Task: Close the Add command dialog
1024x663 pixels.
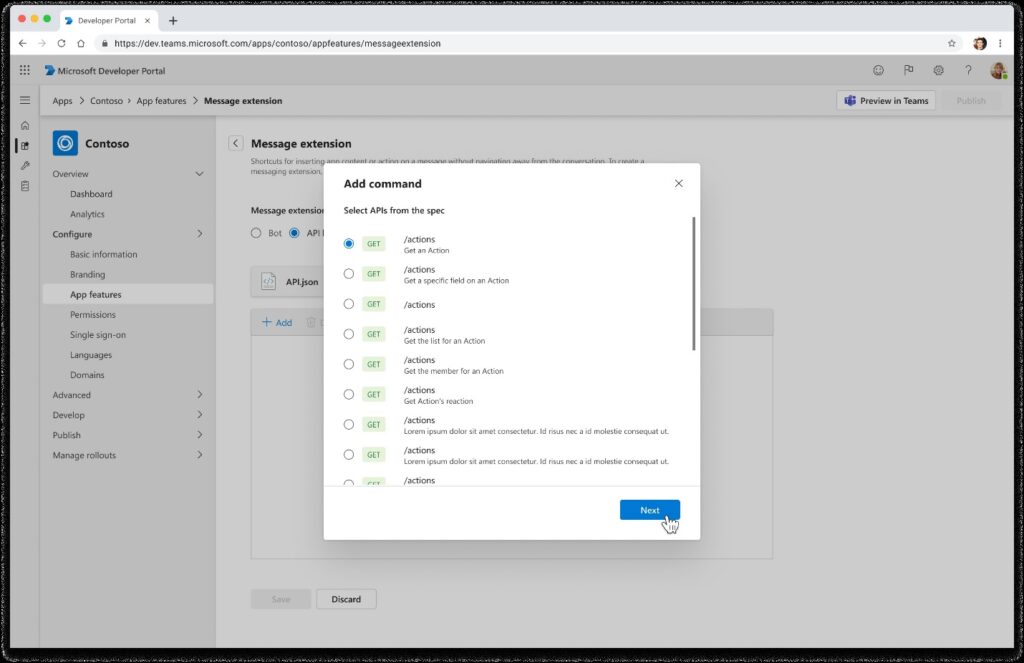Action: [679, 184]
